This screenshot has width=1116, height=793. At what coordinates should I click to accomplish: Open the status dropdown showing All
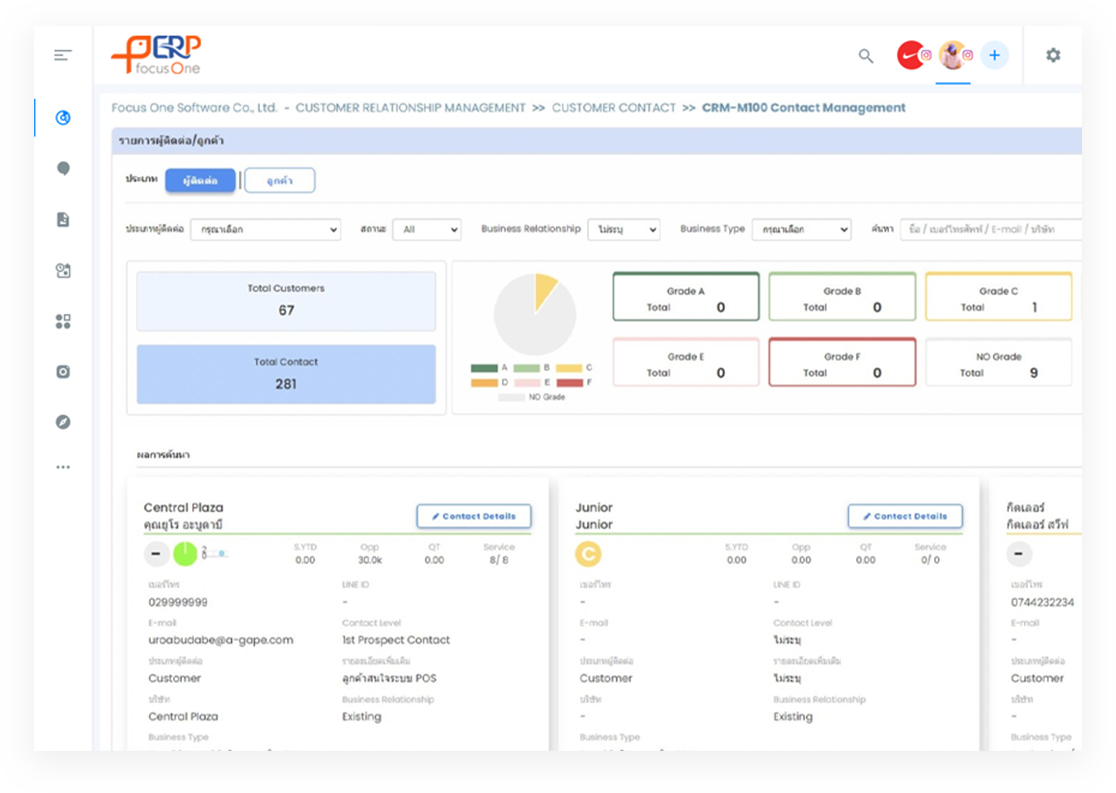coord(427,229)
